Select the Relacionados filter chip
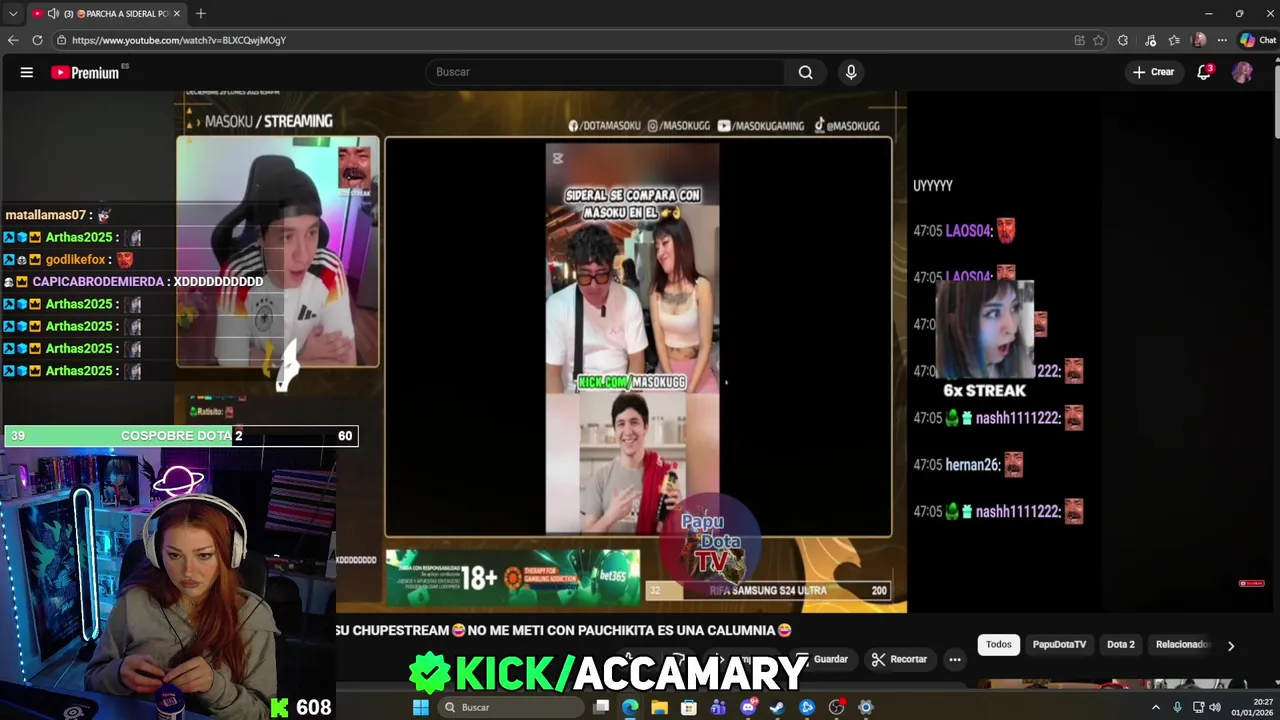The width and height of the screenshot is (1280, 720). 1181,645
